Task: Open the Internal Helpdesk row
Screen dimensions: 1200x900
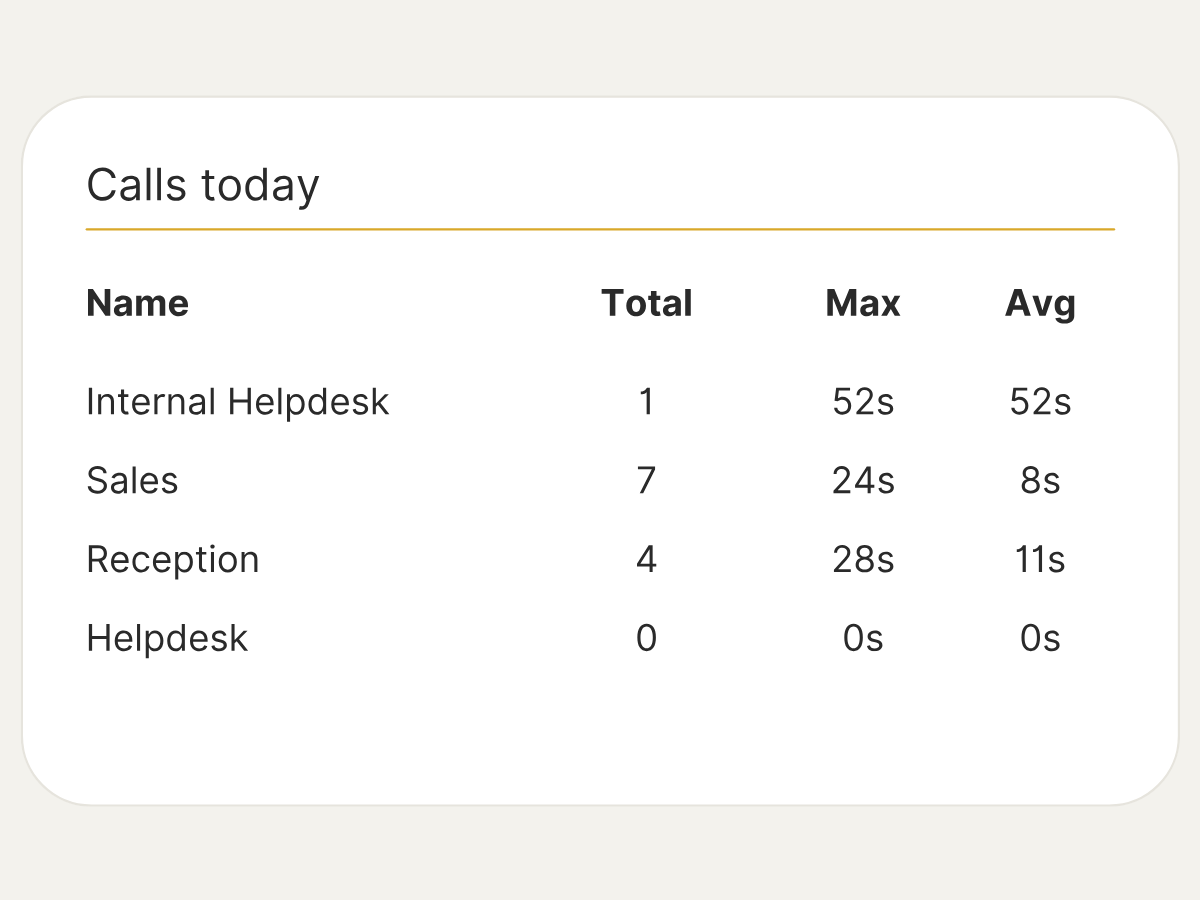Action: pyautogui.click(x=600, y=402)
